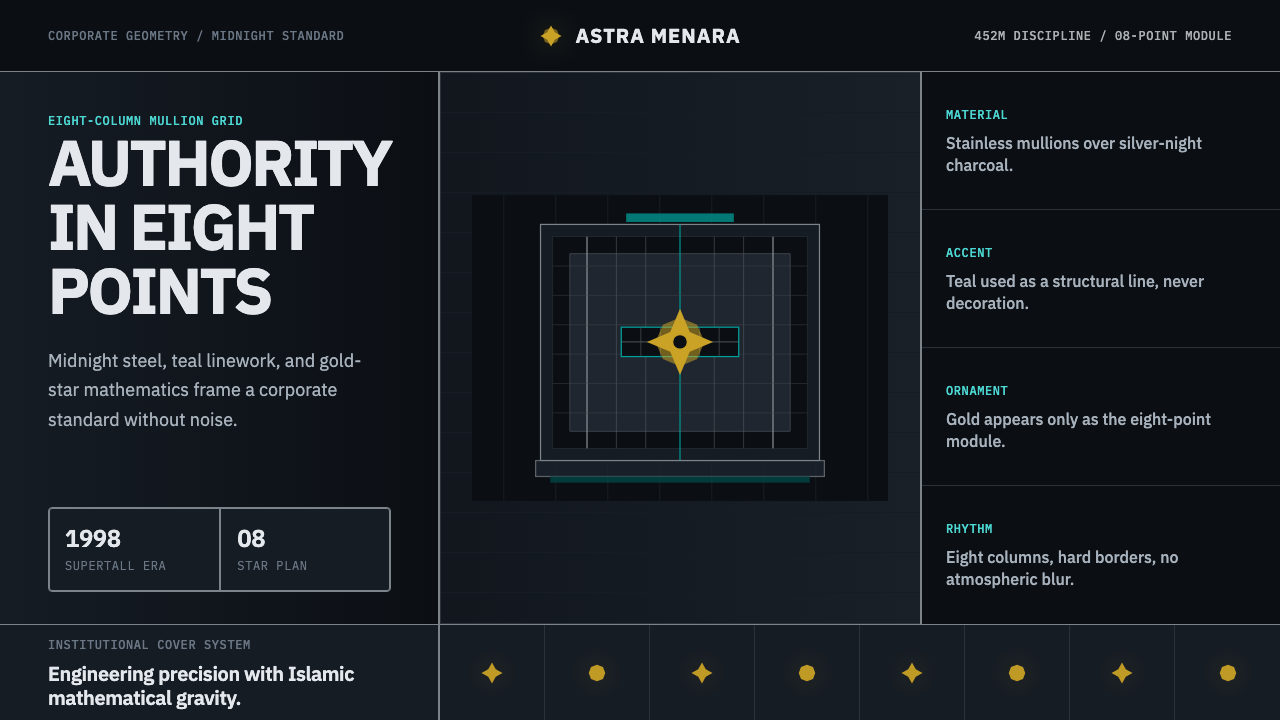Click the fourth four-point star in the bottom strip
Screen dimensions: 1280x720
point(1122,673)
